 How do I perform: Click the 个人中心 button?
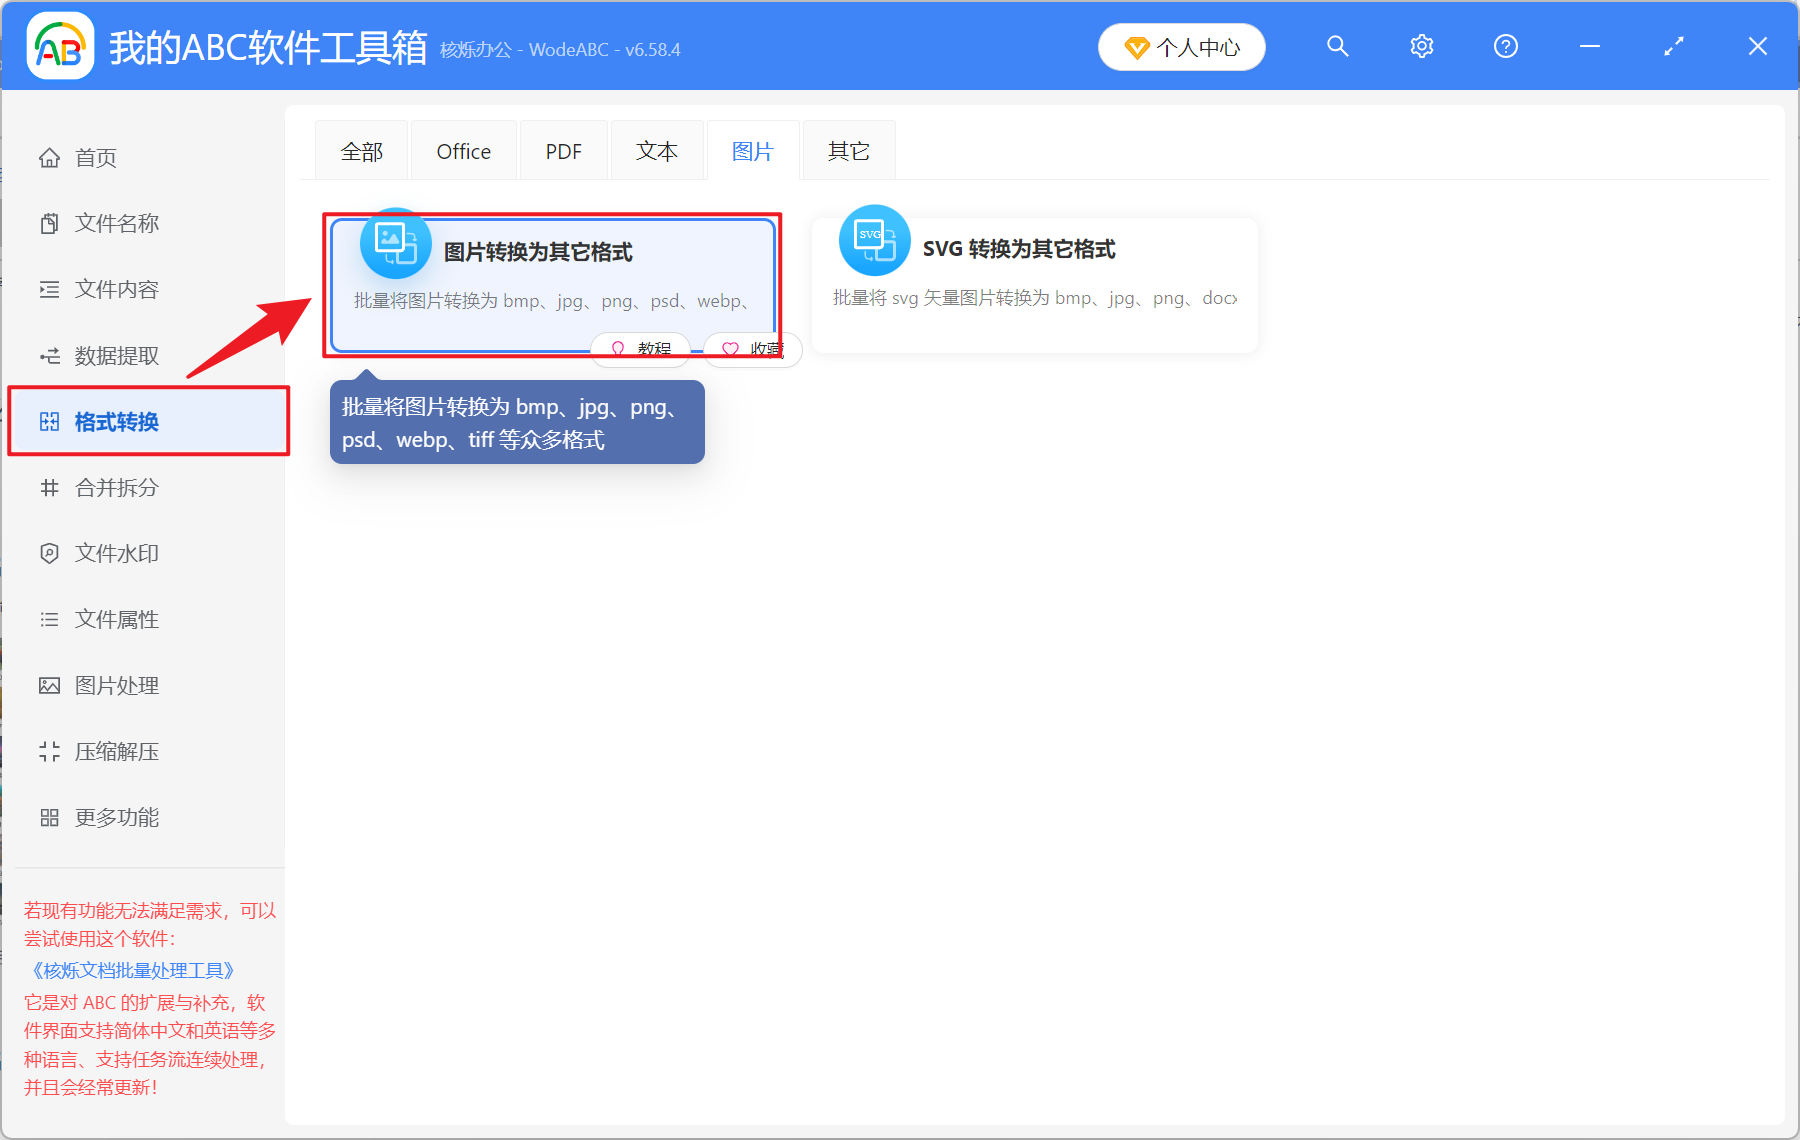click(1181, 46)
